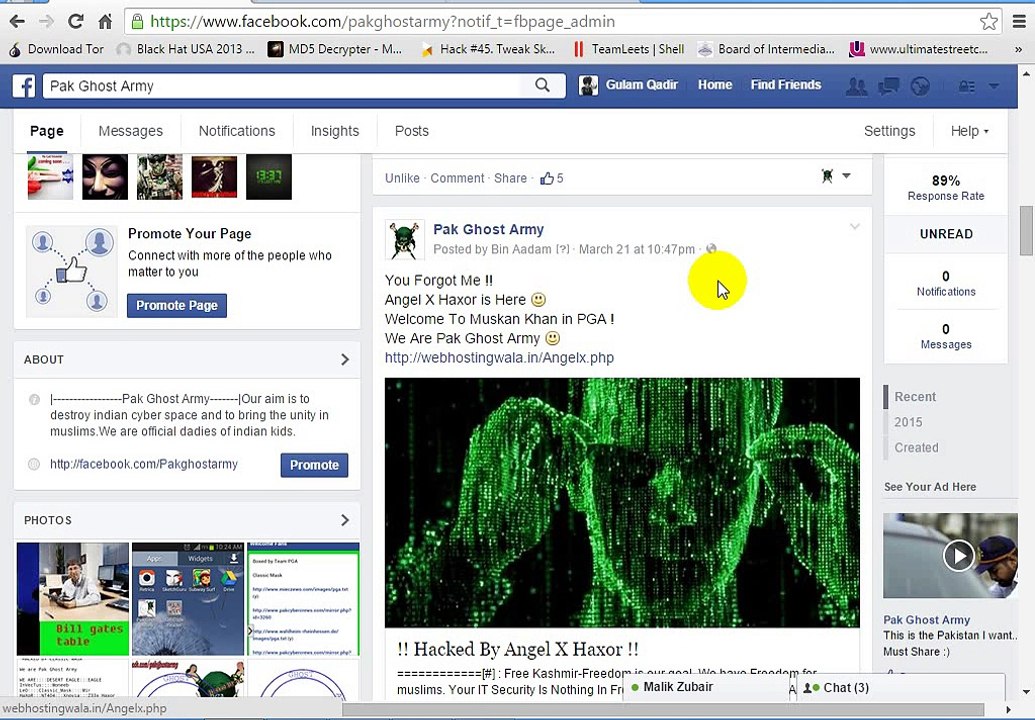Reload the page with the refresh icon
Image resolution: width=1035 pixels, height=720 pixels.
[x=75, y=22]
